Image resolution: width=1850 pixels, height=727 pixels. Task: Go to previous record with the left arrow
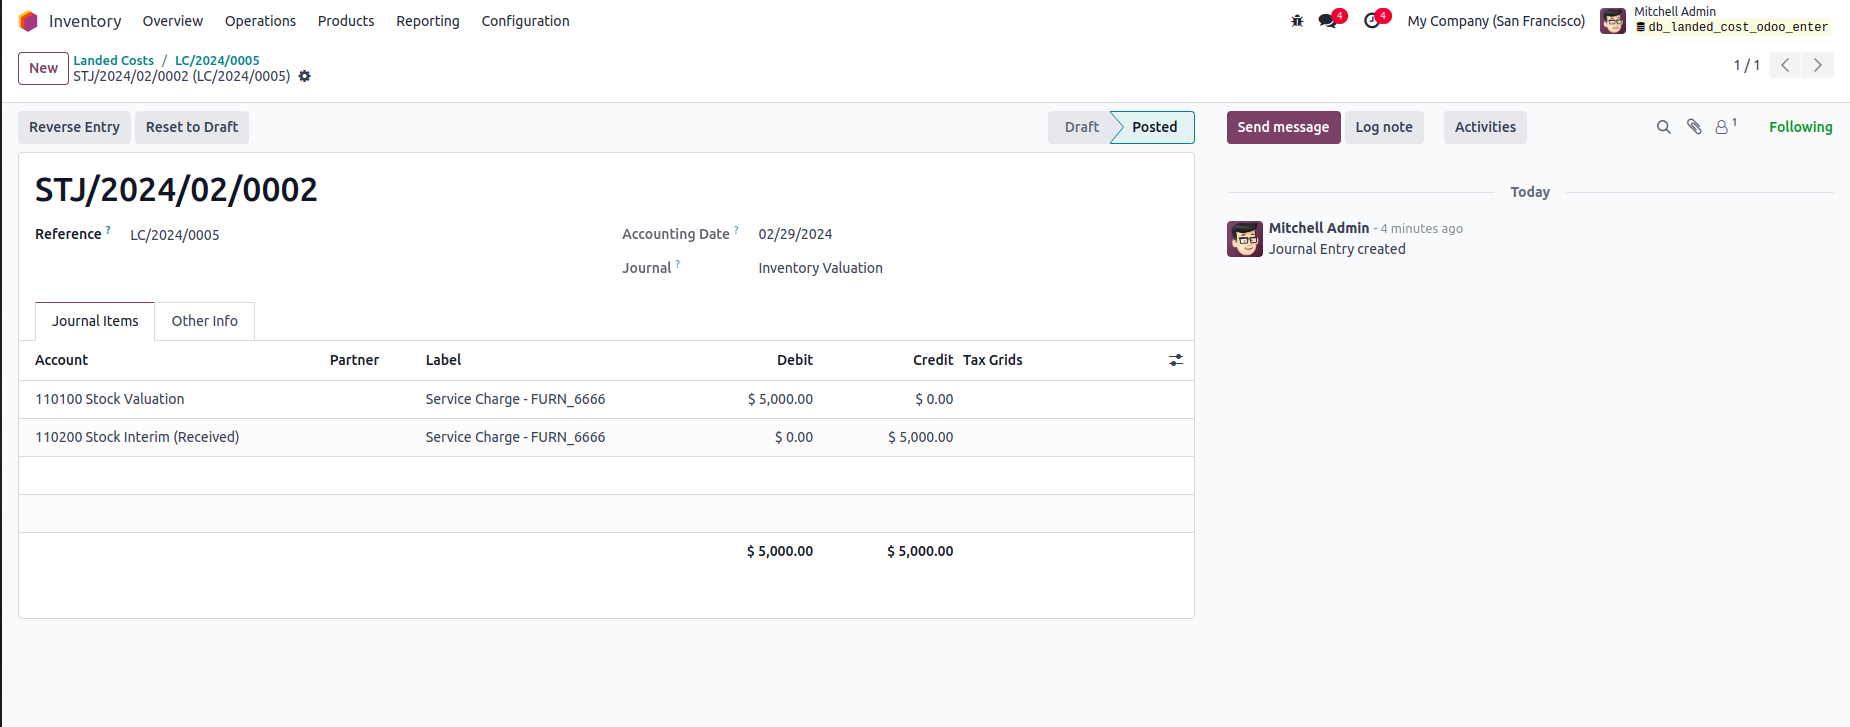1785,65
